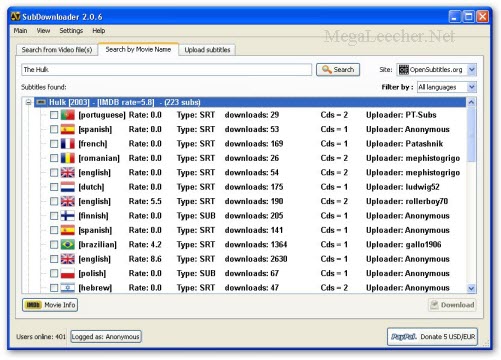Click the Search button
The image size is (501, 360).
point(338,70)
